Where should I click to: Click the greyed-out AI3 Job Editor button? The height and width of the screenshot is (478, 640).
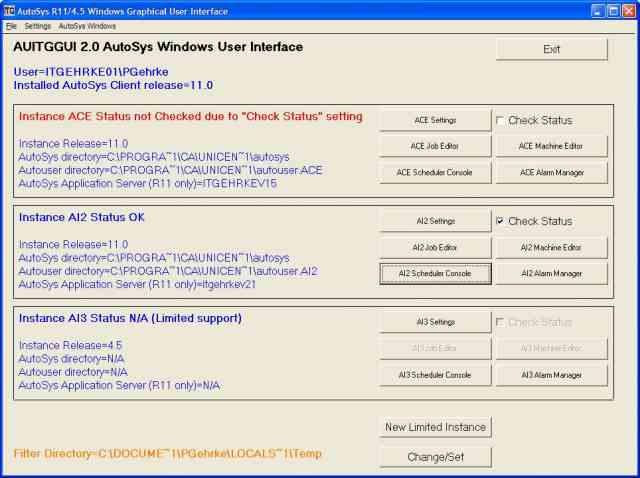(x=435, y=348)
